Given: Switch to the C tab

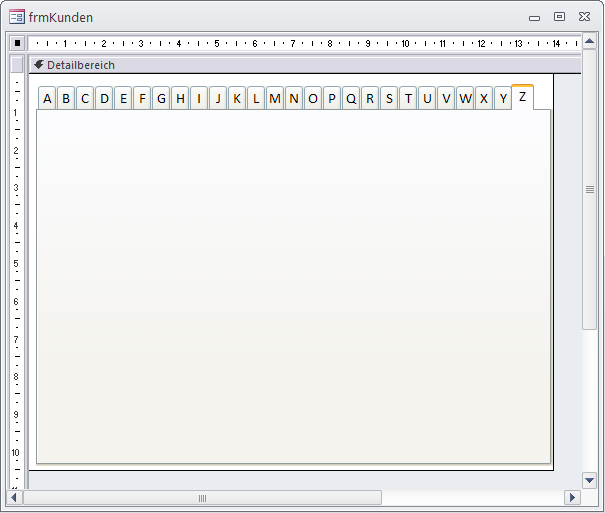Looking at the screenshot, I should tap(85, 98).
